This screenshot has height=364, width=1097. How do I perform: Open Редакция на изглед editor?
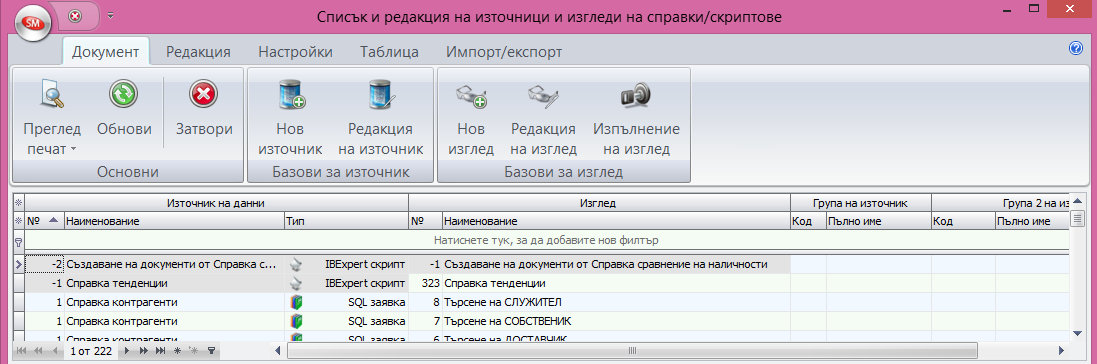543,117
